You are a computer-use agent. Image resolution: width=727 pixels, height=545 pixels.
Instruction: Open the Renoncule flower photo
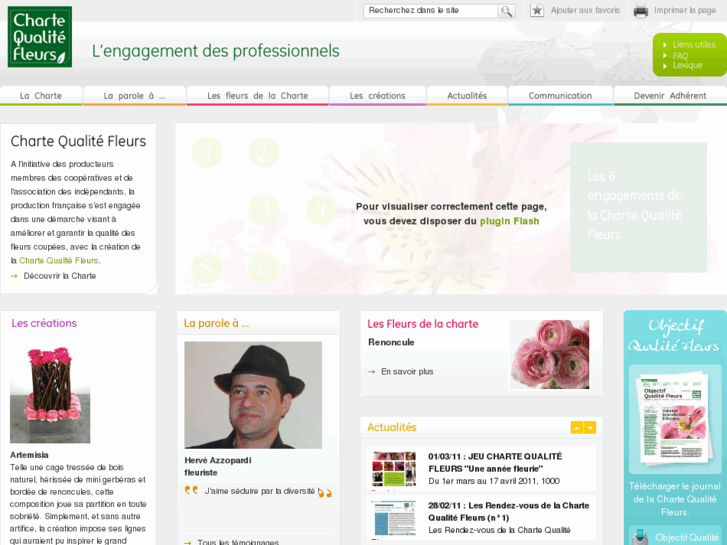549,355
